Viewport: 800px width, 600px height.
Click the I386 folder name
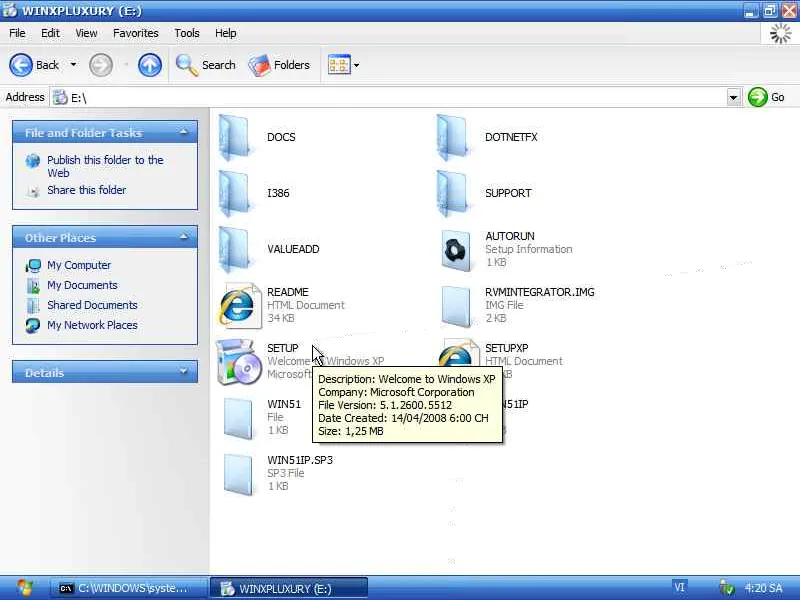pos(278,193)
